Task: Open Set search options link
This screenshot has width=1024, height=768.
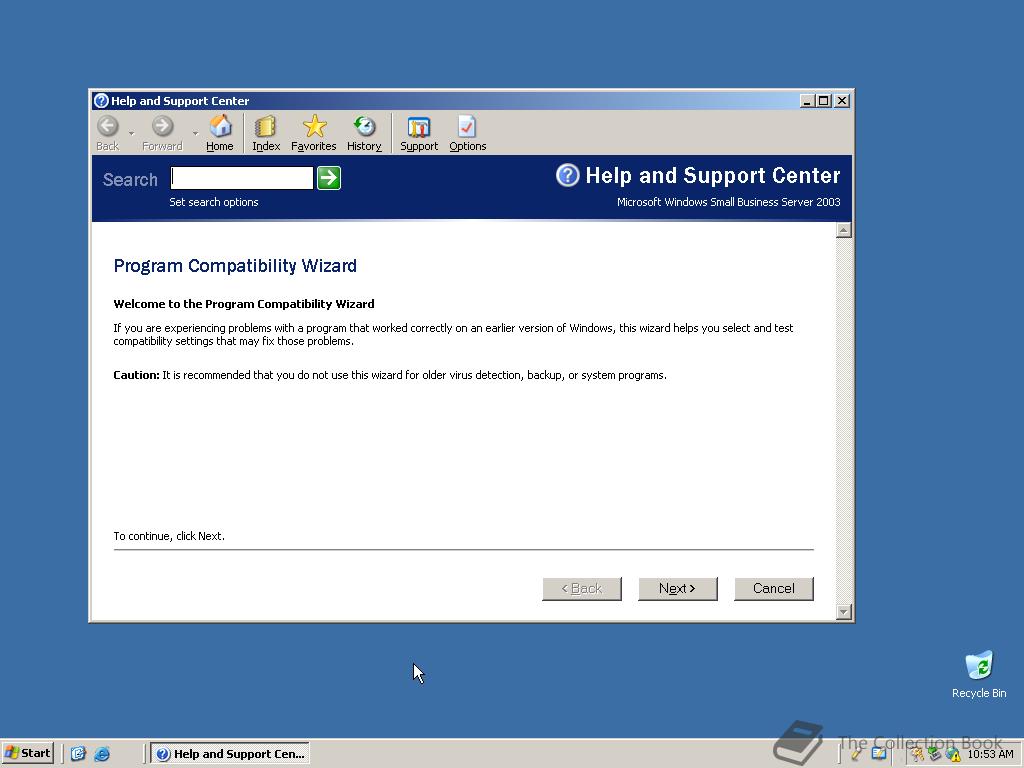Action: click(x=214, y=202)
